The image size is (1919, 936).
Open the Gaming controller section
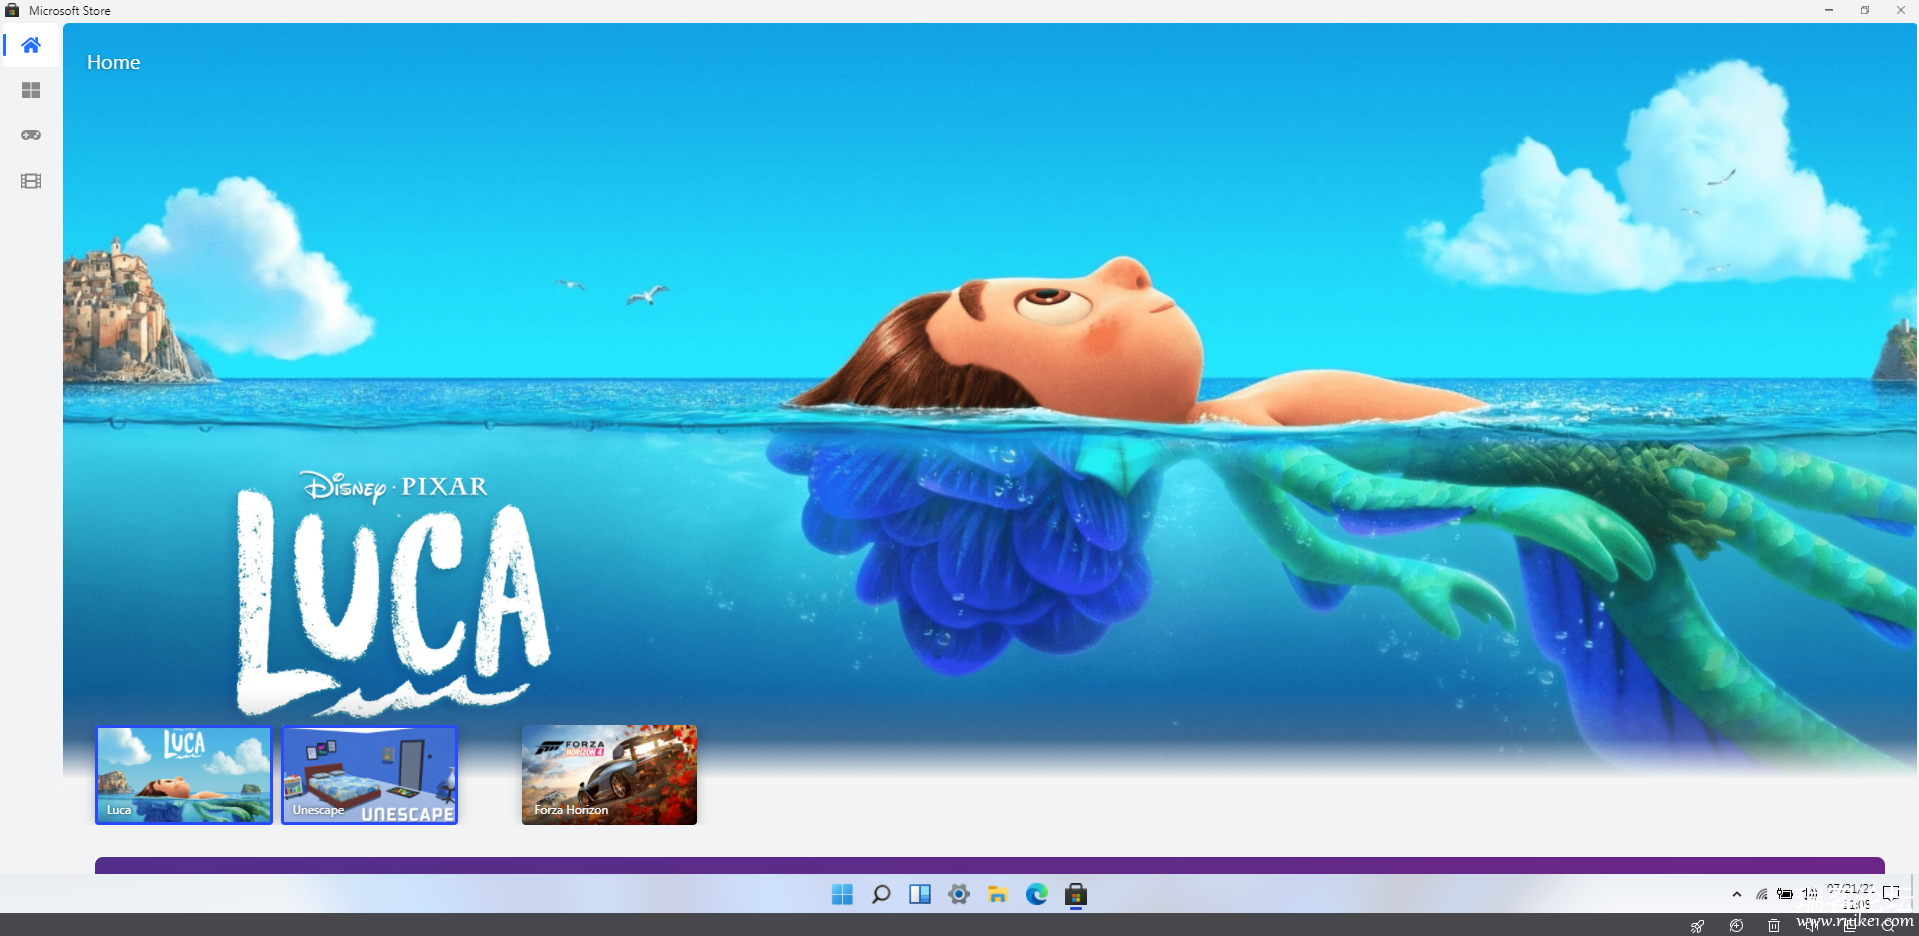click(x=31, y=135)
